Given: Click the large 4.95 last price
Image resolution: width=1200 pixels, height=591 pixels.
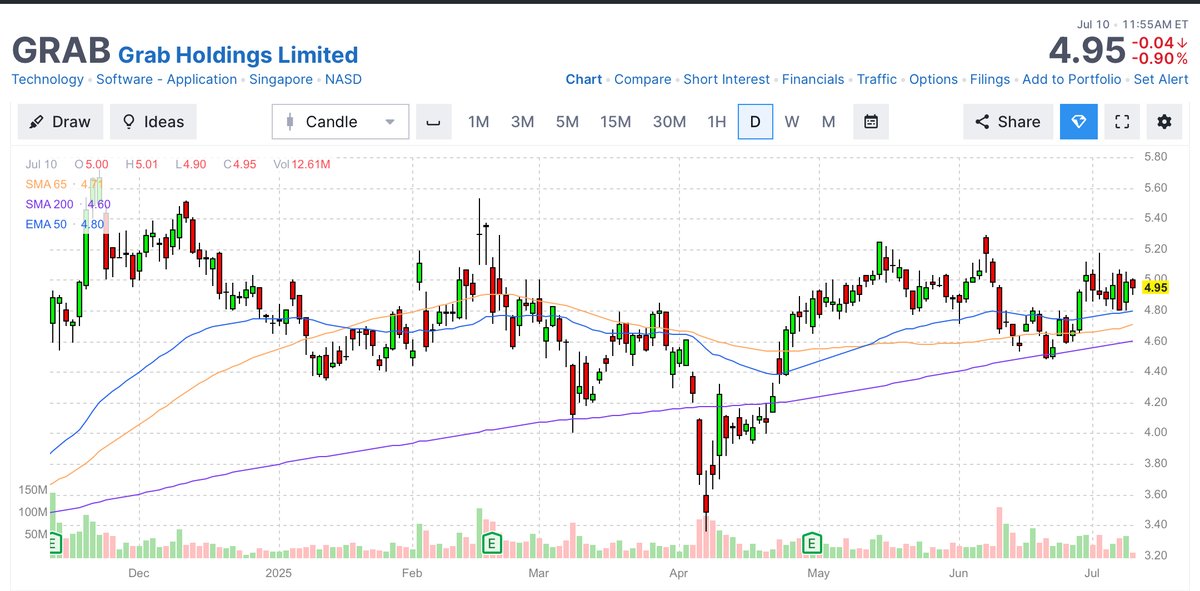Looking at the screenshot, I should (1085, 50).
